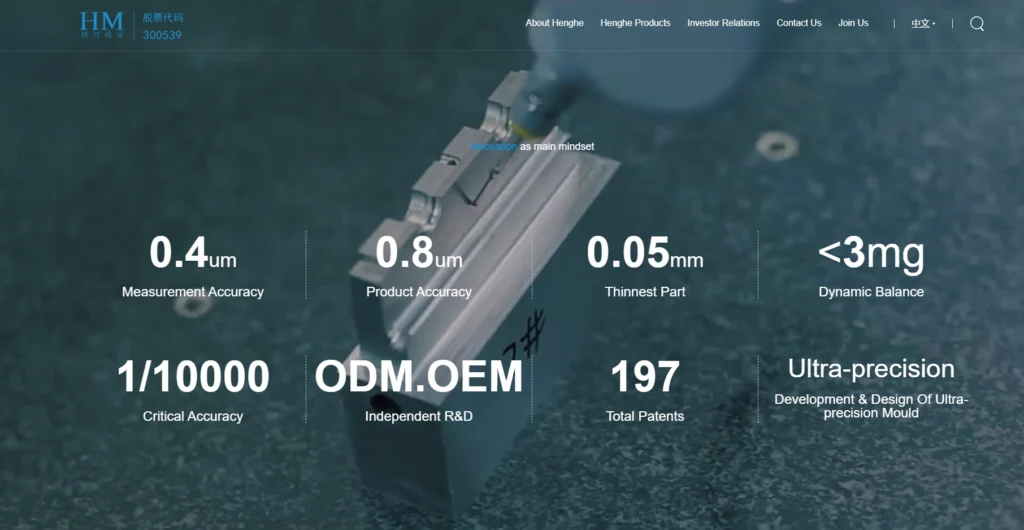The width and height of the screenshot is (1024, 530).
Task: Click the <3mg Dynamic Balance figure
Action: click(871, 254)
